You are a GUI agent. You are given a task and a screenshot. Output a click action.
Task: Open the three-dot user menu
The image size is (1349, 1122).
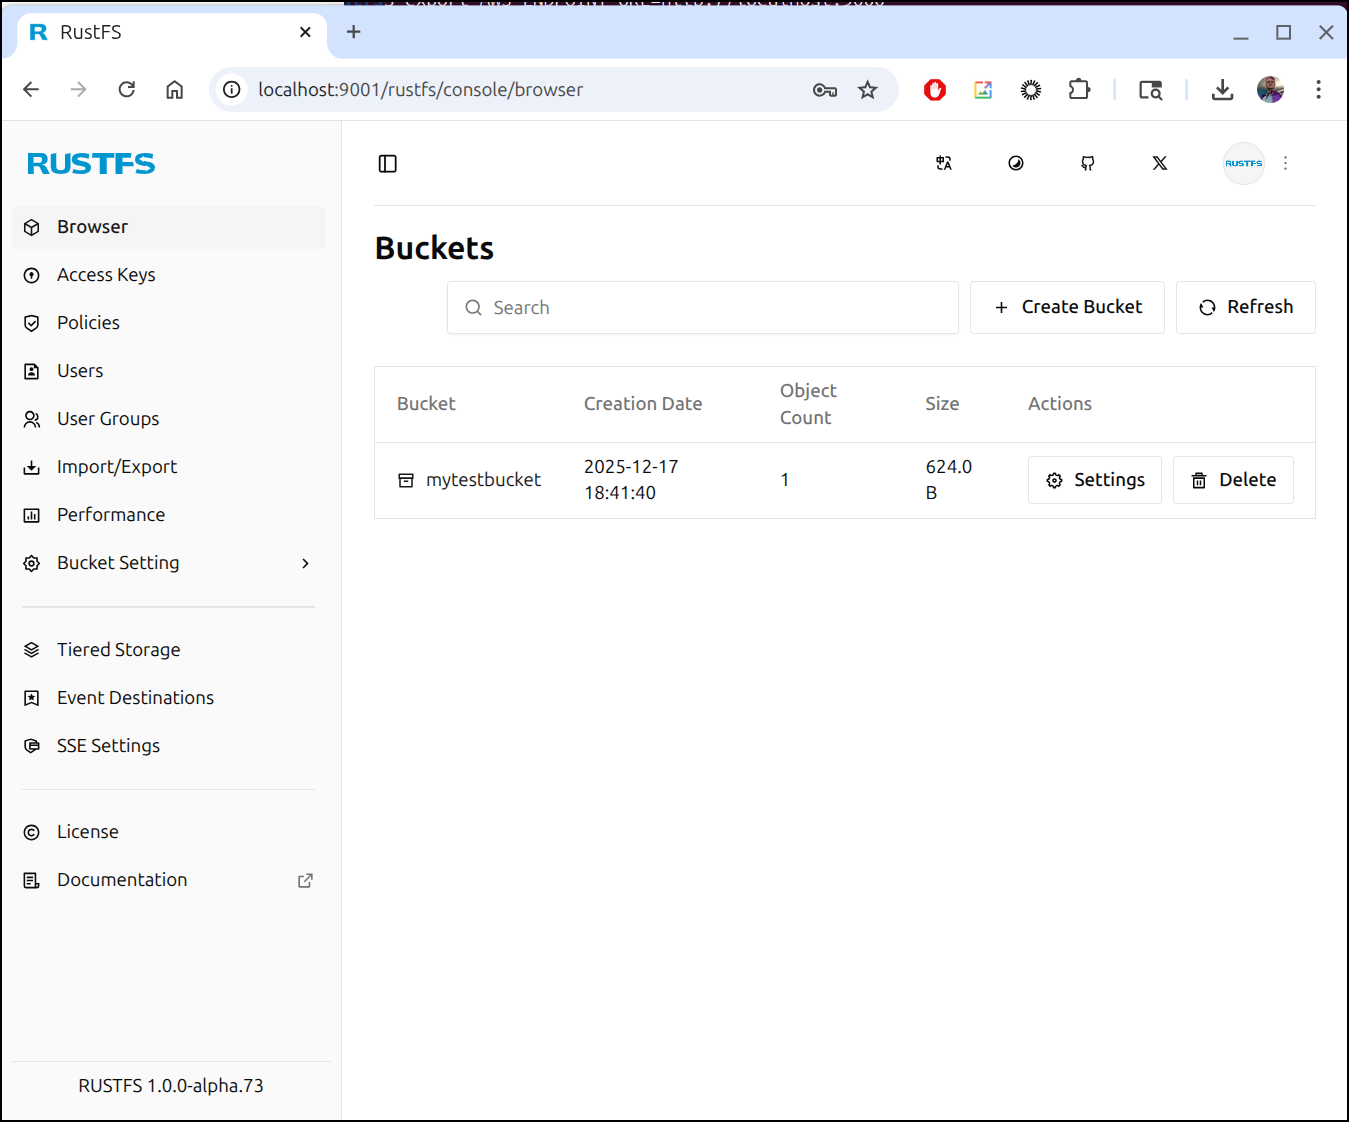1286,164
